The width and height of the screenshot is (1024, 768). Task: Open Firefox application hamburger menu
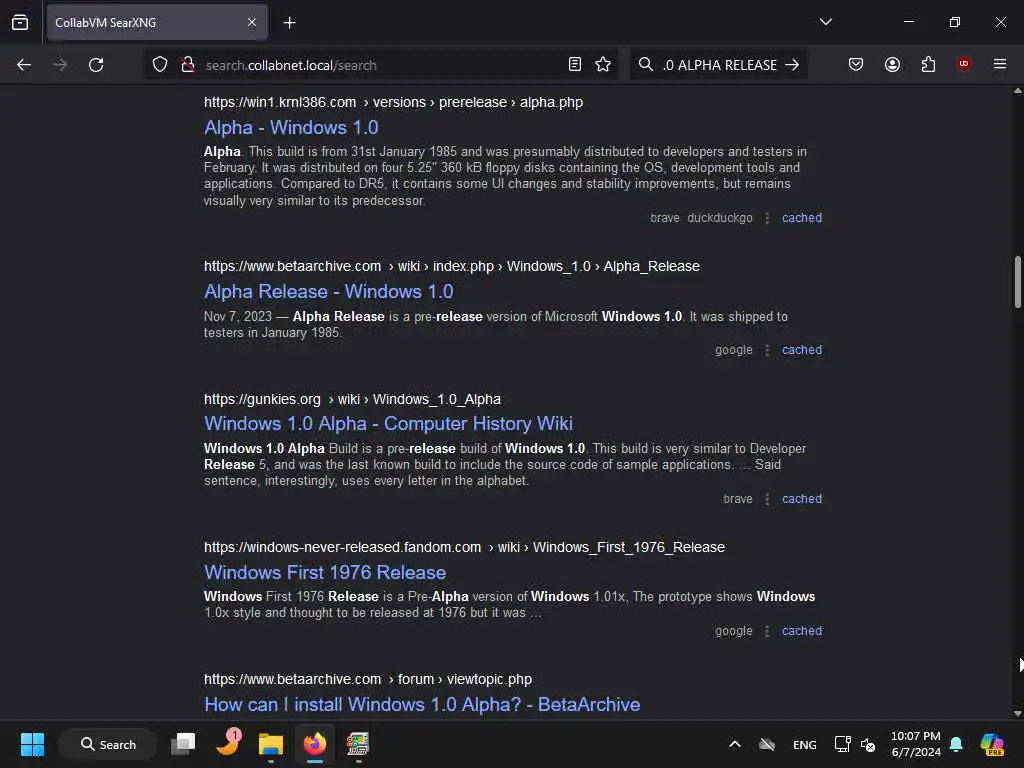[1000, 64]
